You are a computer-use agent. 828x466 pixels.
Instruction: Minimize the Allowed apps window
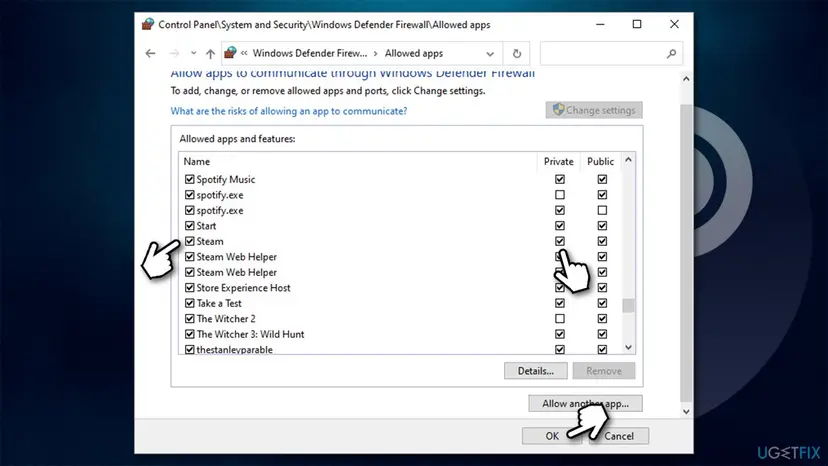coord(600,24)
